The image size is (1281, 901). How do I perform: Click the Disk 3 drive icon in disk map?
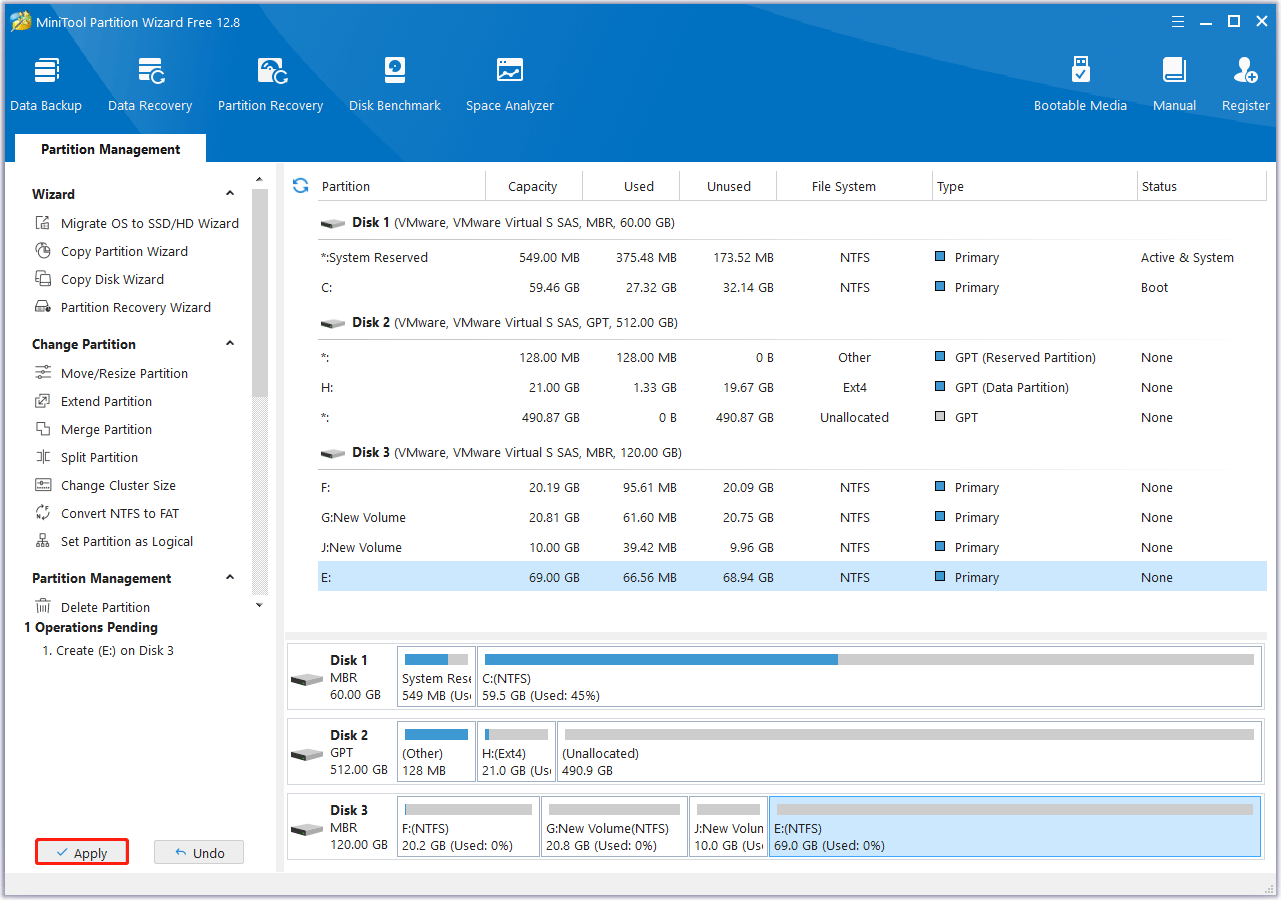(x=307, y=829)
